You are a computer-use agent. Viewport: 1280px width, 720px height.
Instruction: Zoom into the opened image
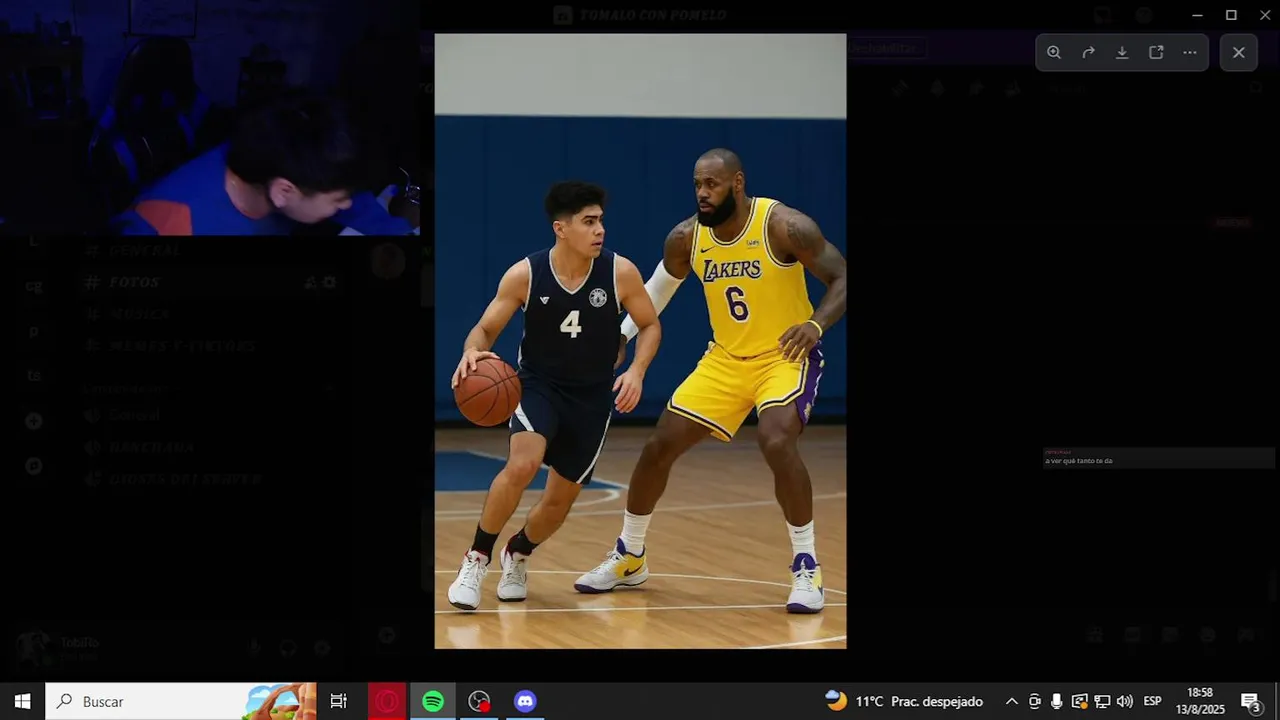click(x=1054, y=53)
